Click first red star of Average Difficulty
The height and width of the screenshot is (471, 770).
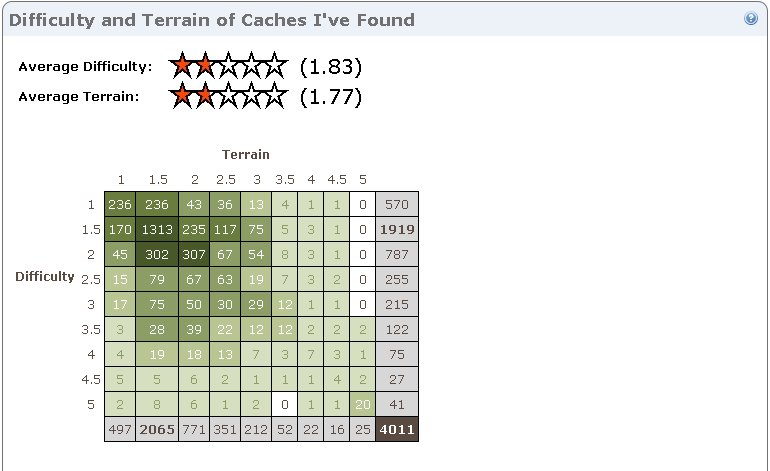(181, 67)
